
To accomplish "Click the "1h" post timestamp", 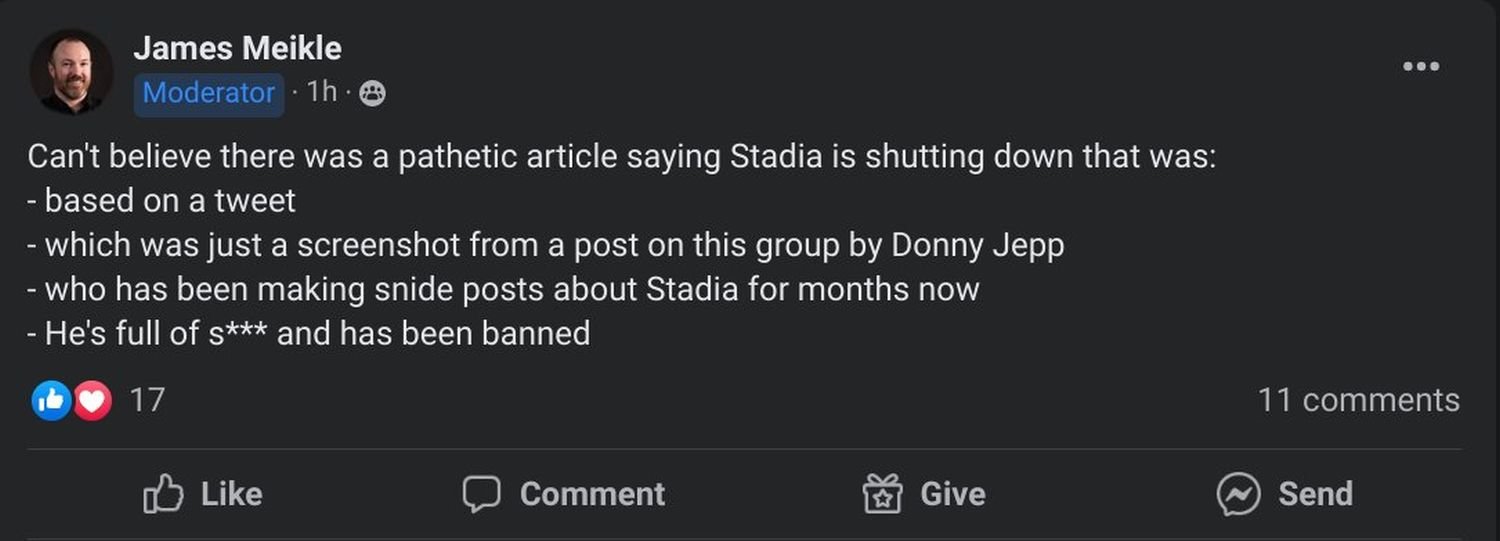I will 322,92.
